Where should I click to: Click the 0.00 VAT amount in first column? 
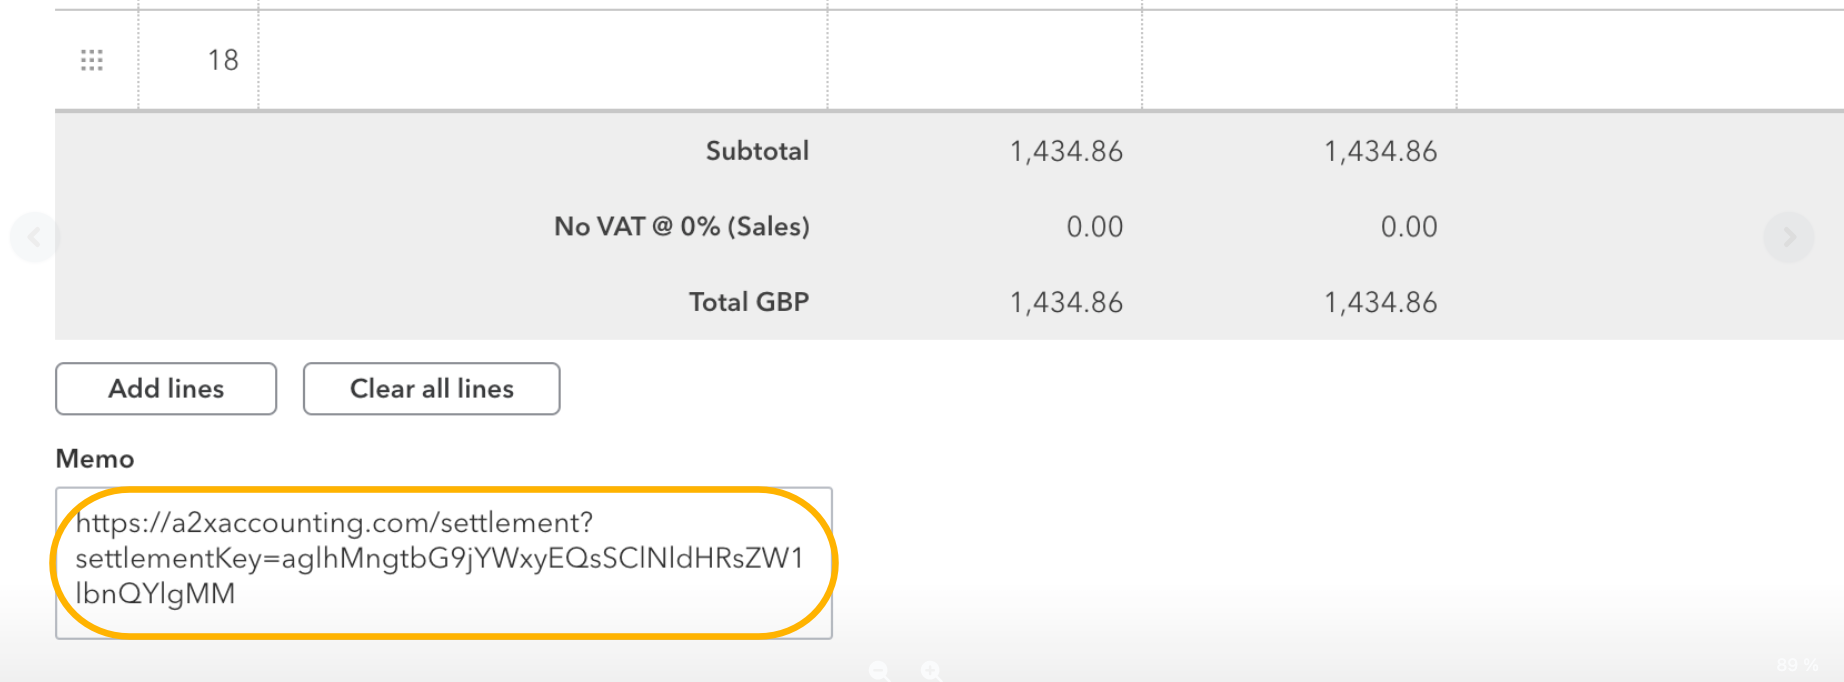[x=1095, y=227]
